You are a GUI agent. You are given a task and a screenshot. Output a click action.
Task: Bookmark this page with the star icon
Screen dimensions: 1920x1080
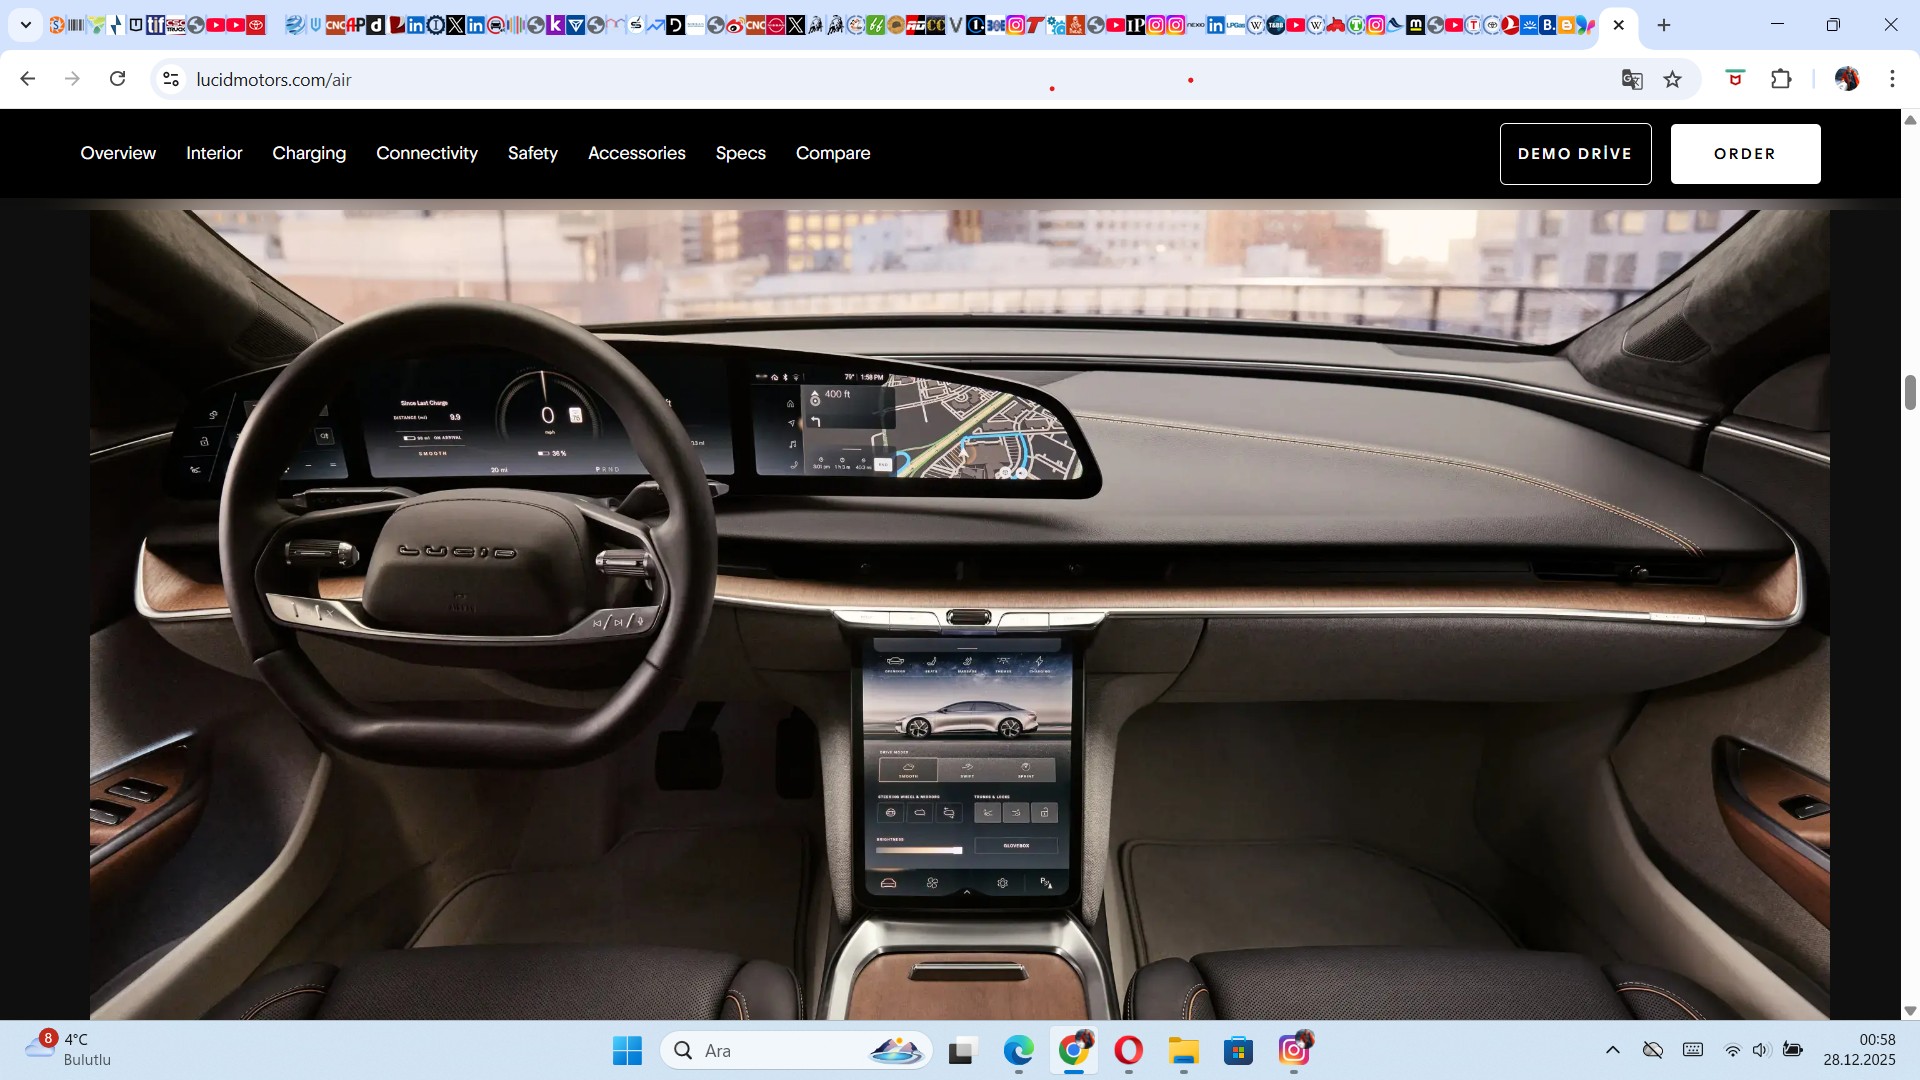[1673, 80]
